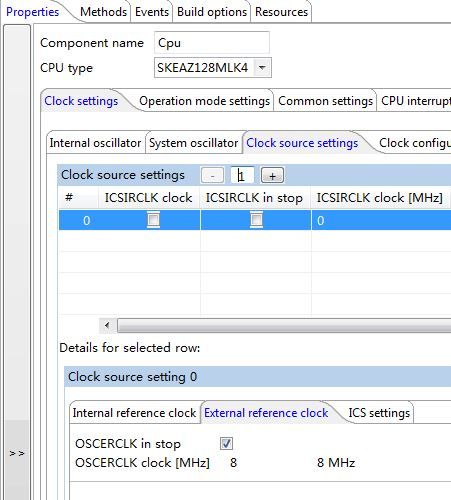451x500 pixels.
Task: Click the horizontal scrollbar track of table
Action: (284, 325)
